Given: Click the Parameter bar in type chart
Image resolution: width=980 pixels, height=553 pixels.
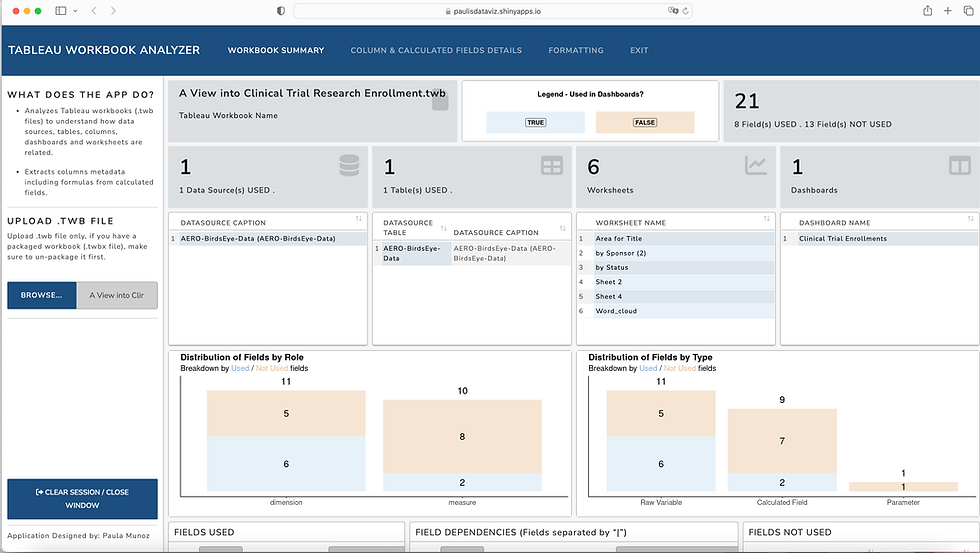Looking at the screenshot, I should point(903,487).
